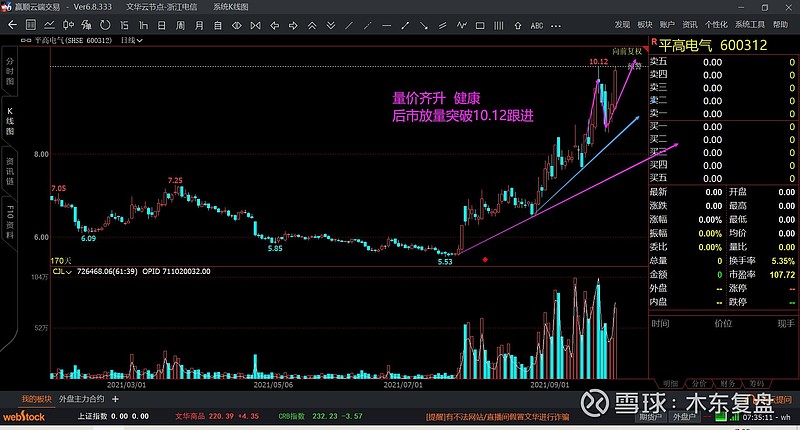Click the 向前复权 adjustment label

pyautogui.click(x=627, y=52)
